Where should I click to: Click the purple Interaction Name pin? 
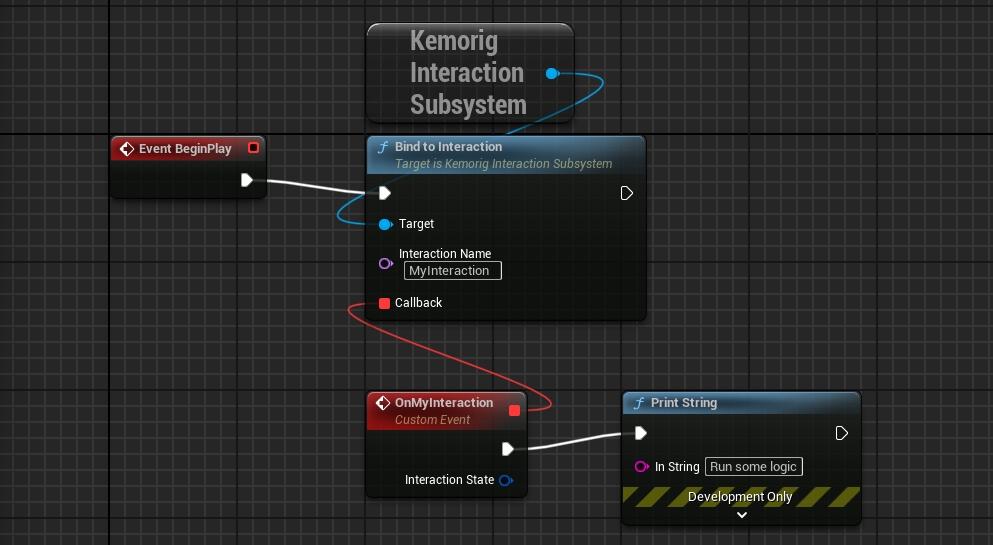(385, 263)
